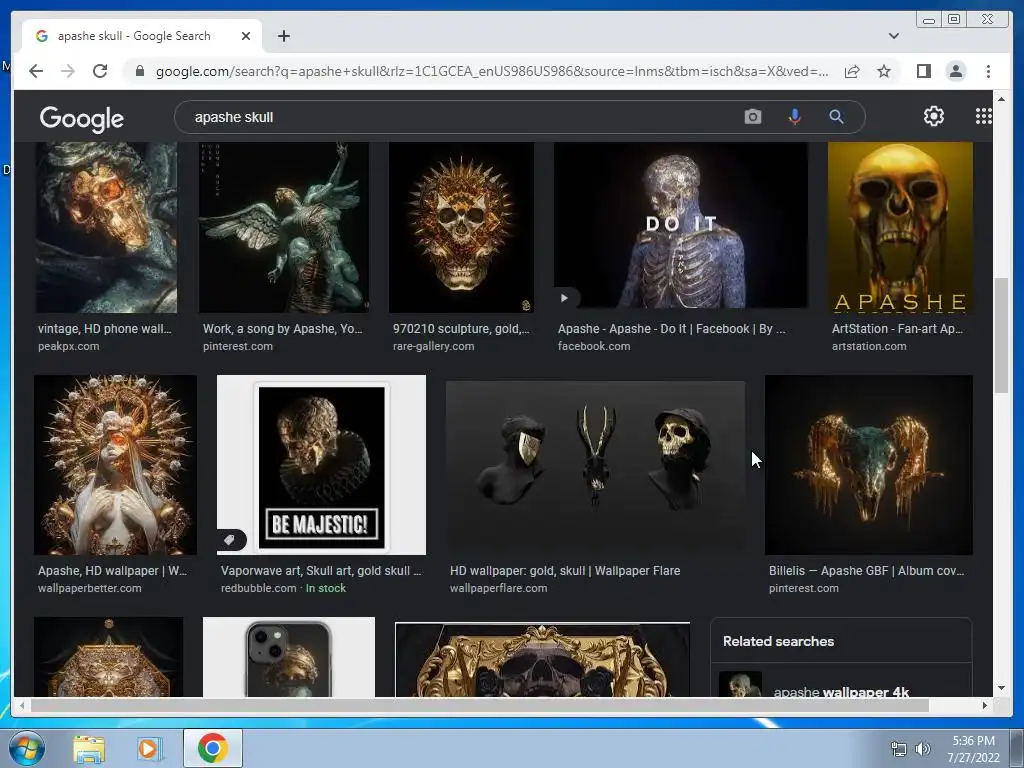The width and height of the screenshot is (1024, 768).
Task: Expand tab search chevron
Action: point(893,36)
